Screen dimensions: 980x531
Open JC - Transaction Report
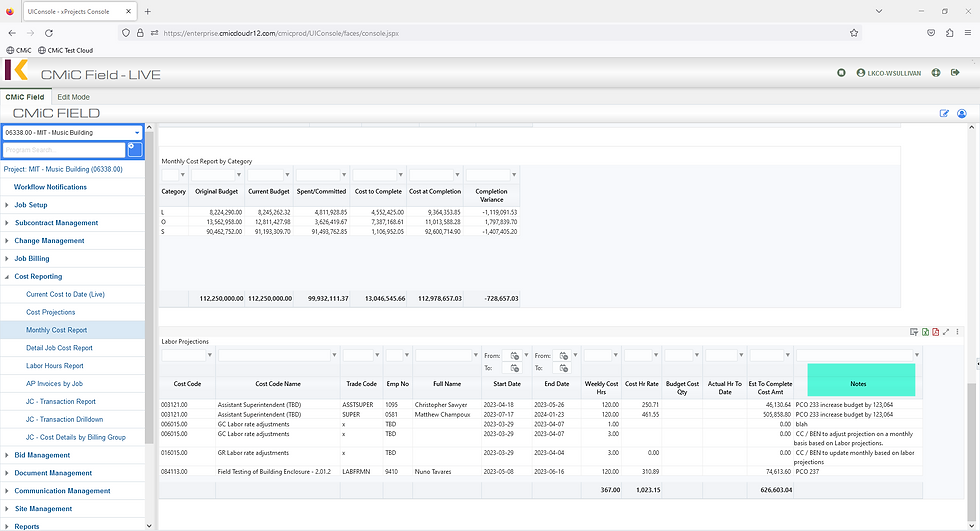[61, 402]
